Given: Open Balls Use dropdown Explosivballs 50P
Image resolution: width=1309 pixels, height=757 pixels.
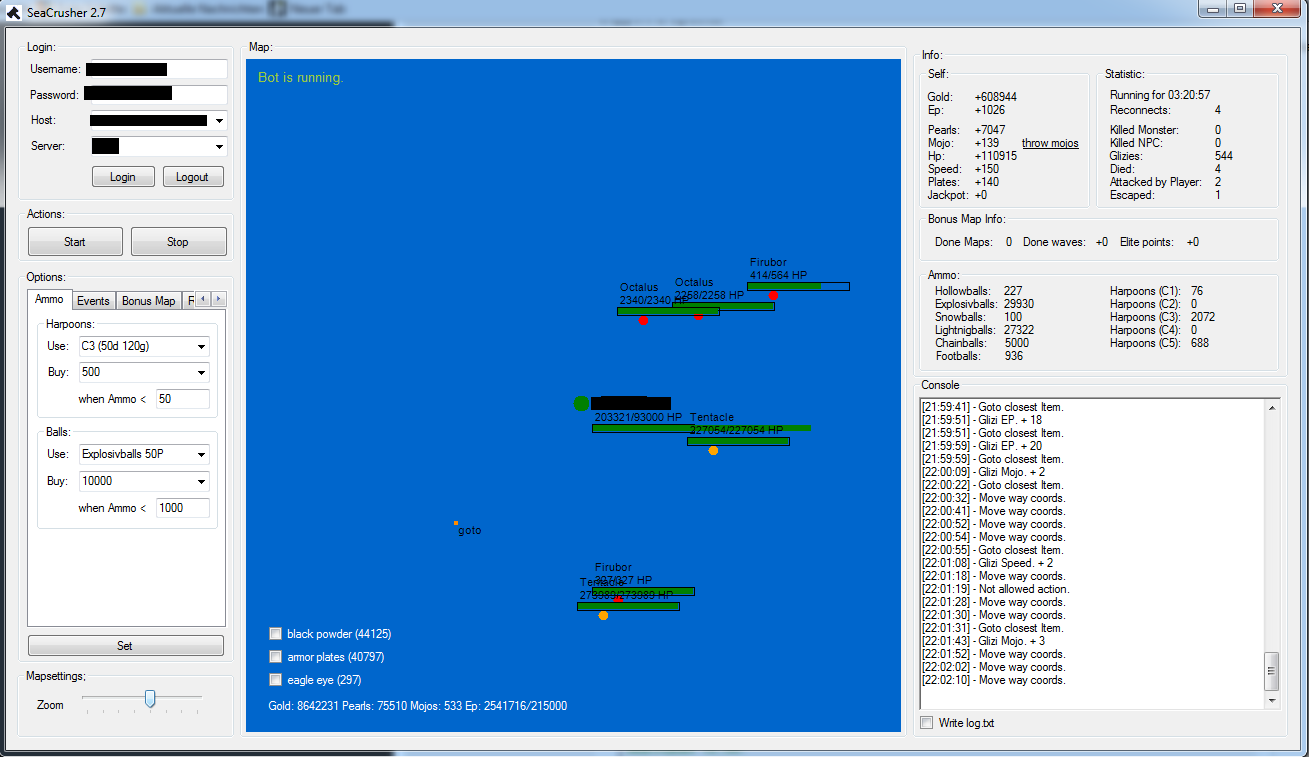Looking at the screenshot, I should coord(143,454).
